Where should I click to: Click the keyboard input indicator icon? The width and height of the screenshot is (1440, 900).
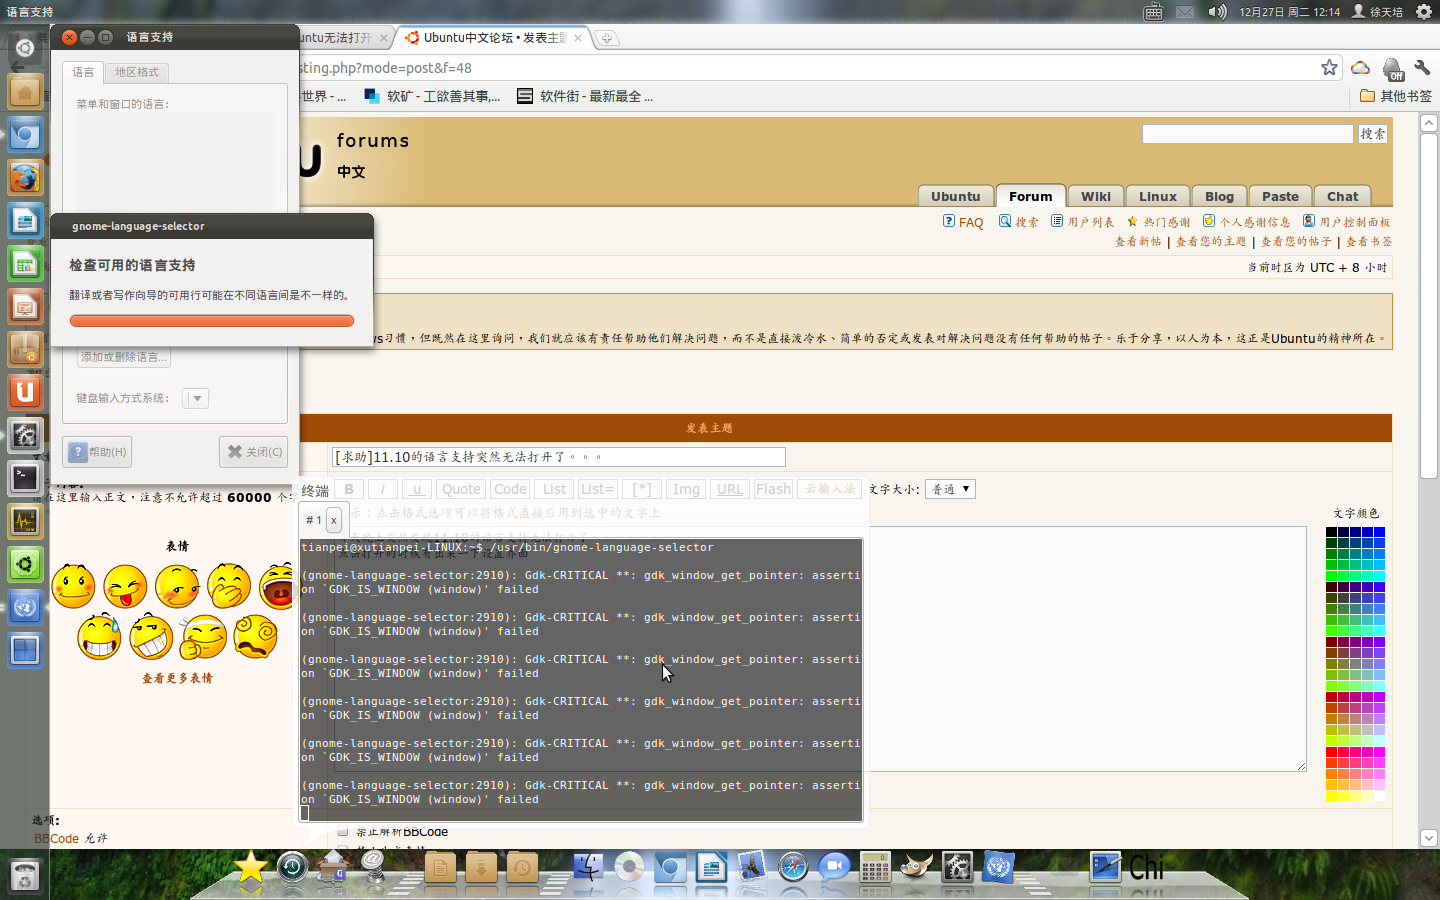(x=1153, y=12)
